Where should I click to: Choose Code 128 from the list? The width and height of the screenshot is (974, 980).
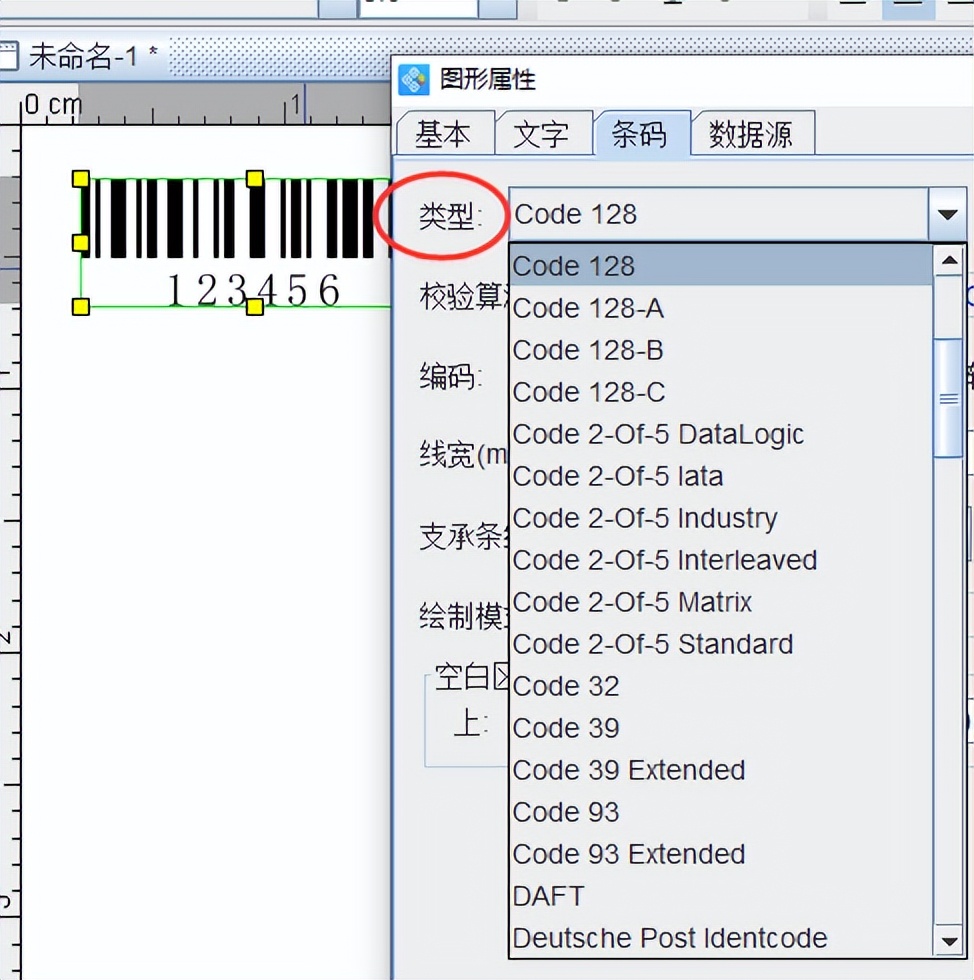point(721,266)
